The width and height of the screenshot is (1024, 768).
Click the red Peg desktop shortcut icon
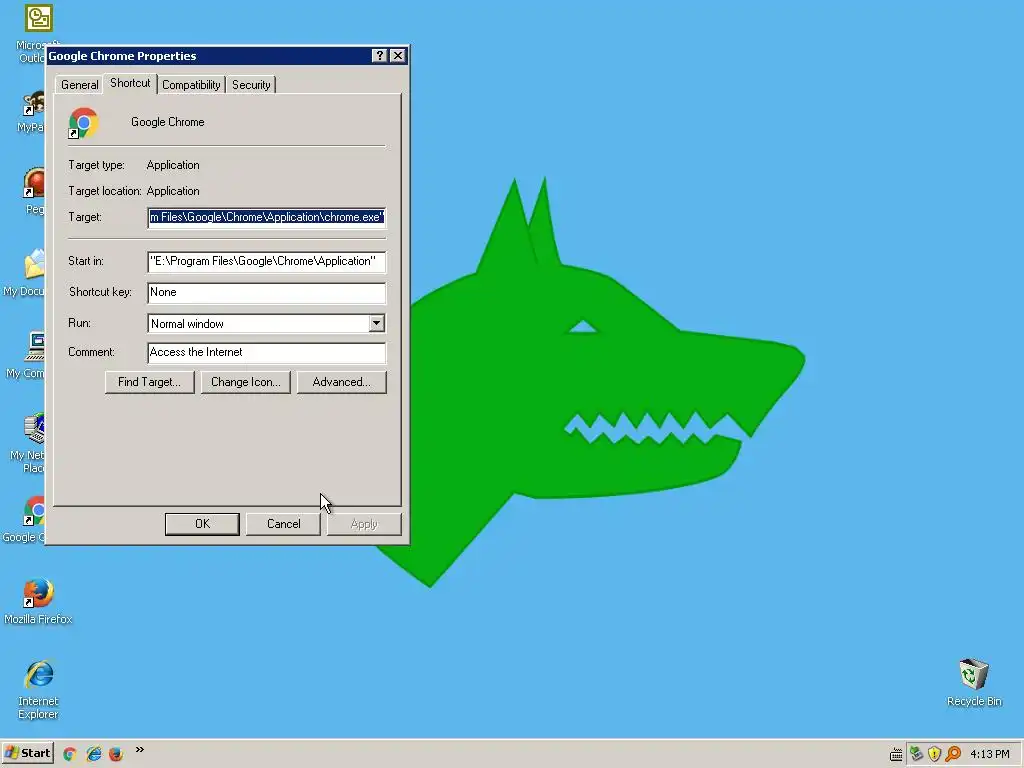coord(34,182)
